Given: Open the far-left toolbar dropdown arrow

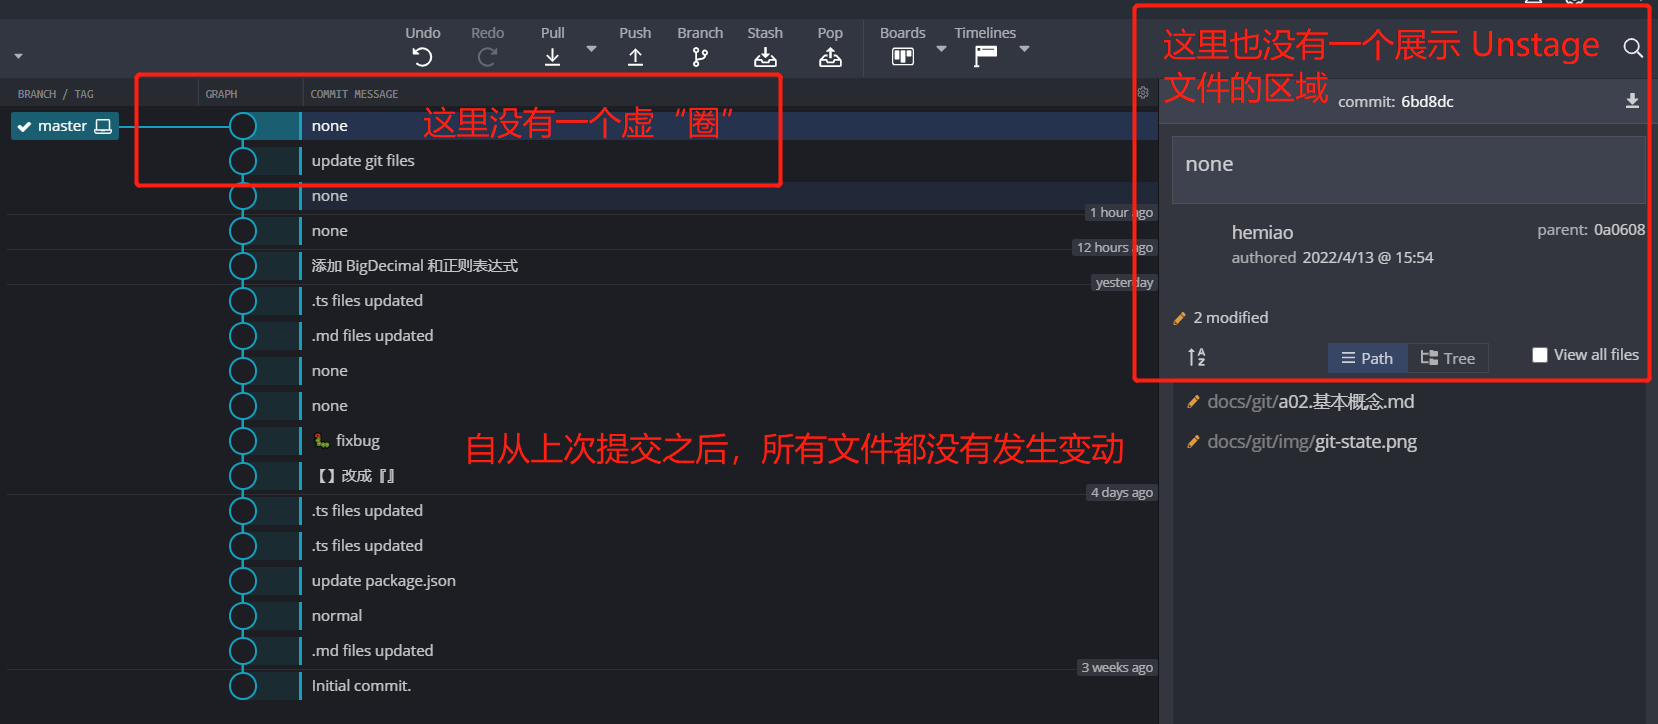Looking at the screenshot, I should pyautogui.click(x=18, y=56).
